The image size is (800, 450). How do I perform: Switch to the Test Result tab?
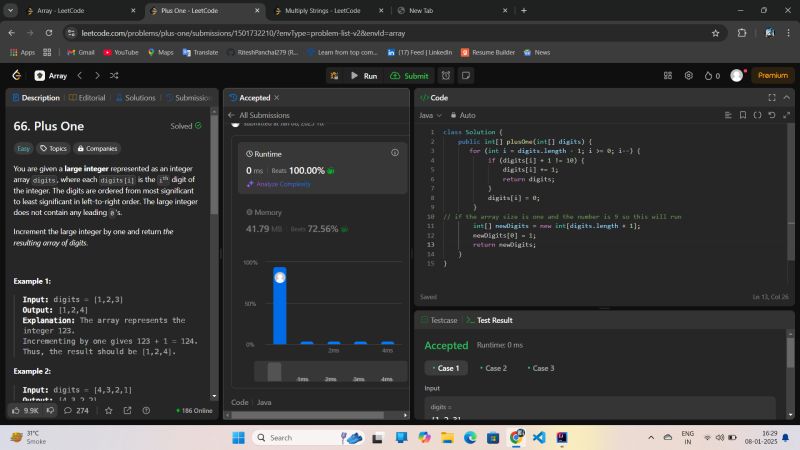click(490, 320)
